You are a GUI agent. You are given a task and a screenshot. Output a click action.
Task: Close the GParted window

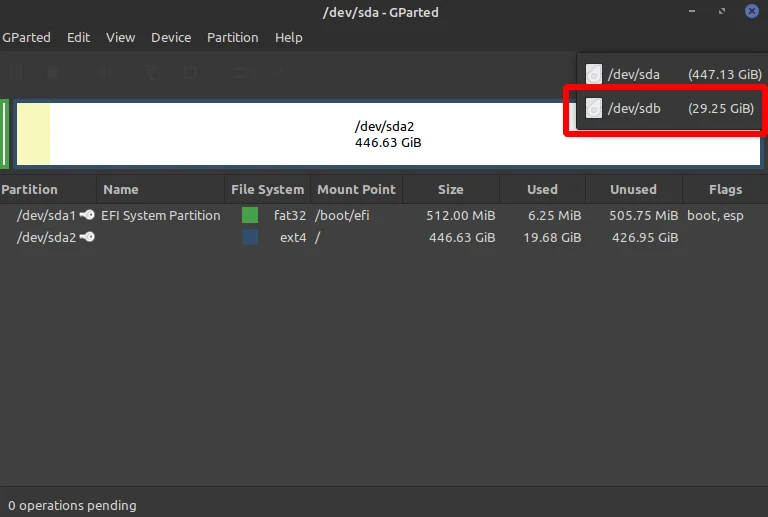coord(752,11)
